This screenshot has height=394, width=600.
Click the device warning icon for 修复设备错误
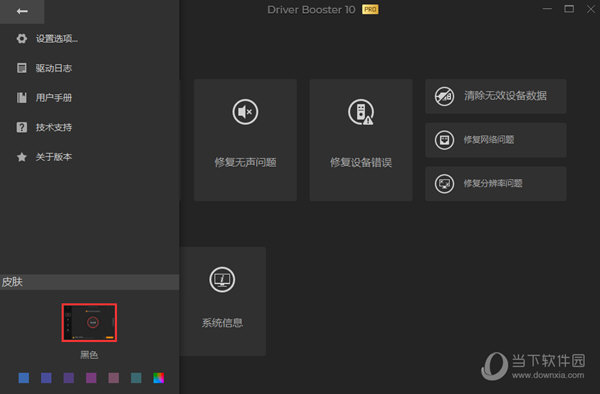[x=361, y=112]
